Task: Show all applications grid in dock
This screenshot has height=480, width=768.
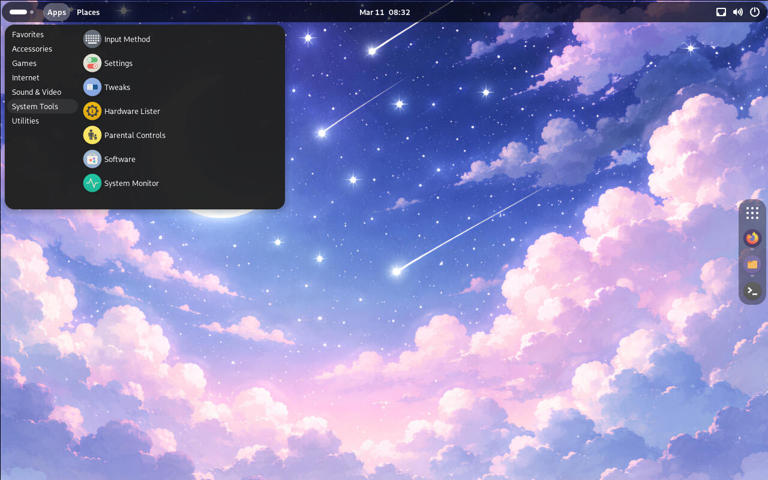Action: tap(752, 213)
